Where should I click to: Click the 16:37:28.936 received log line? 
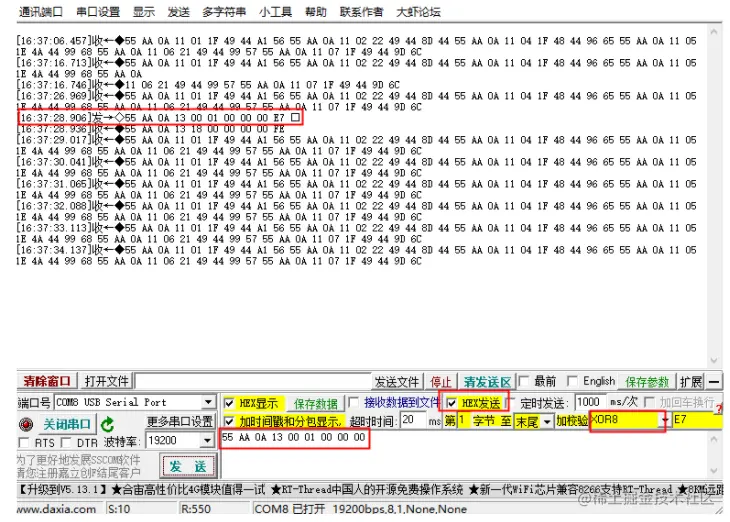point(151,129)
